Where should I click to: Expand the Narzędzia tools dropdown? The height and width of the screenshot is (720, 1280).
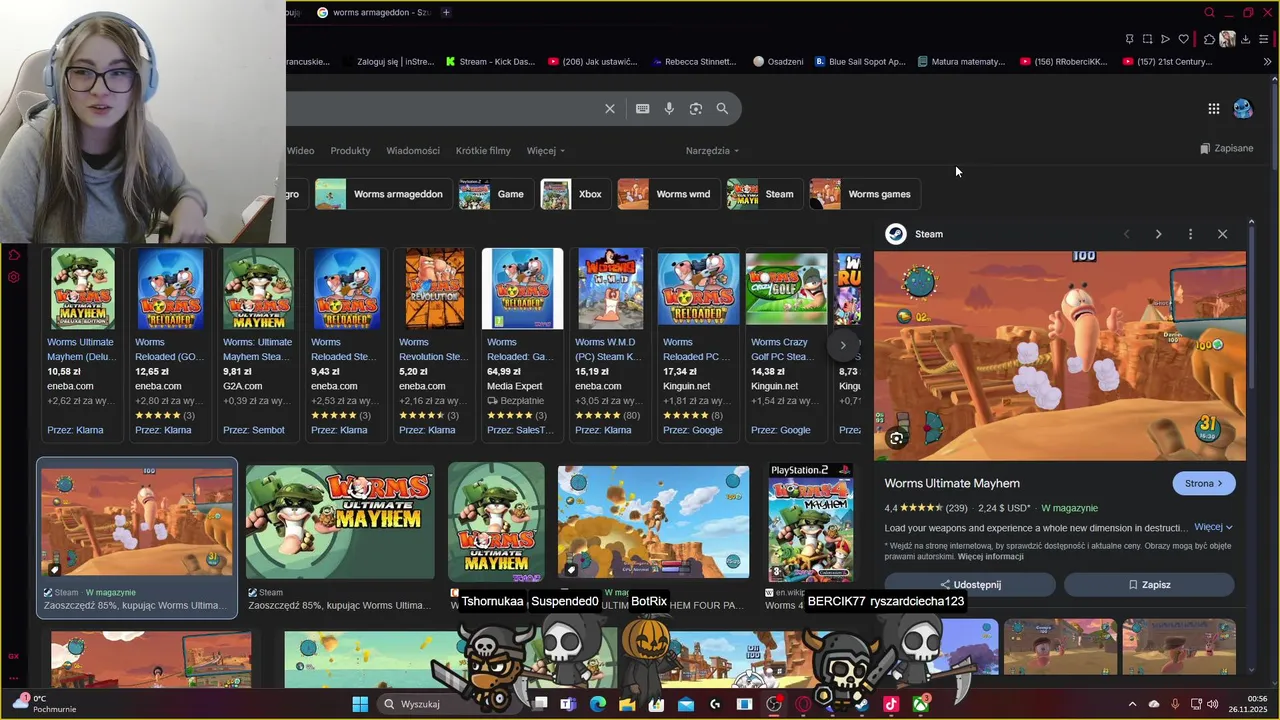(712, 151)
